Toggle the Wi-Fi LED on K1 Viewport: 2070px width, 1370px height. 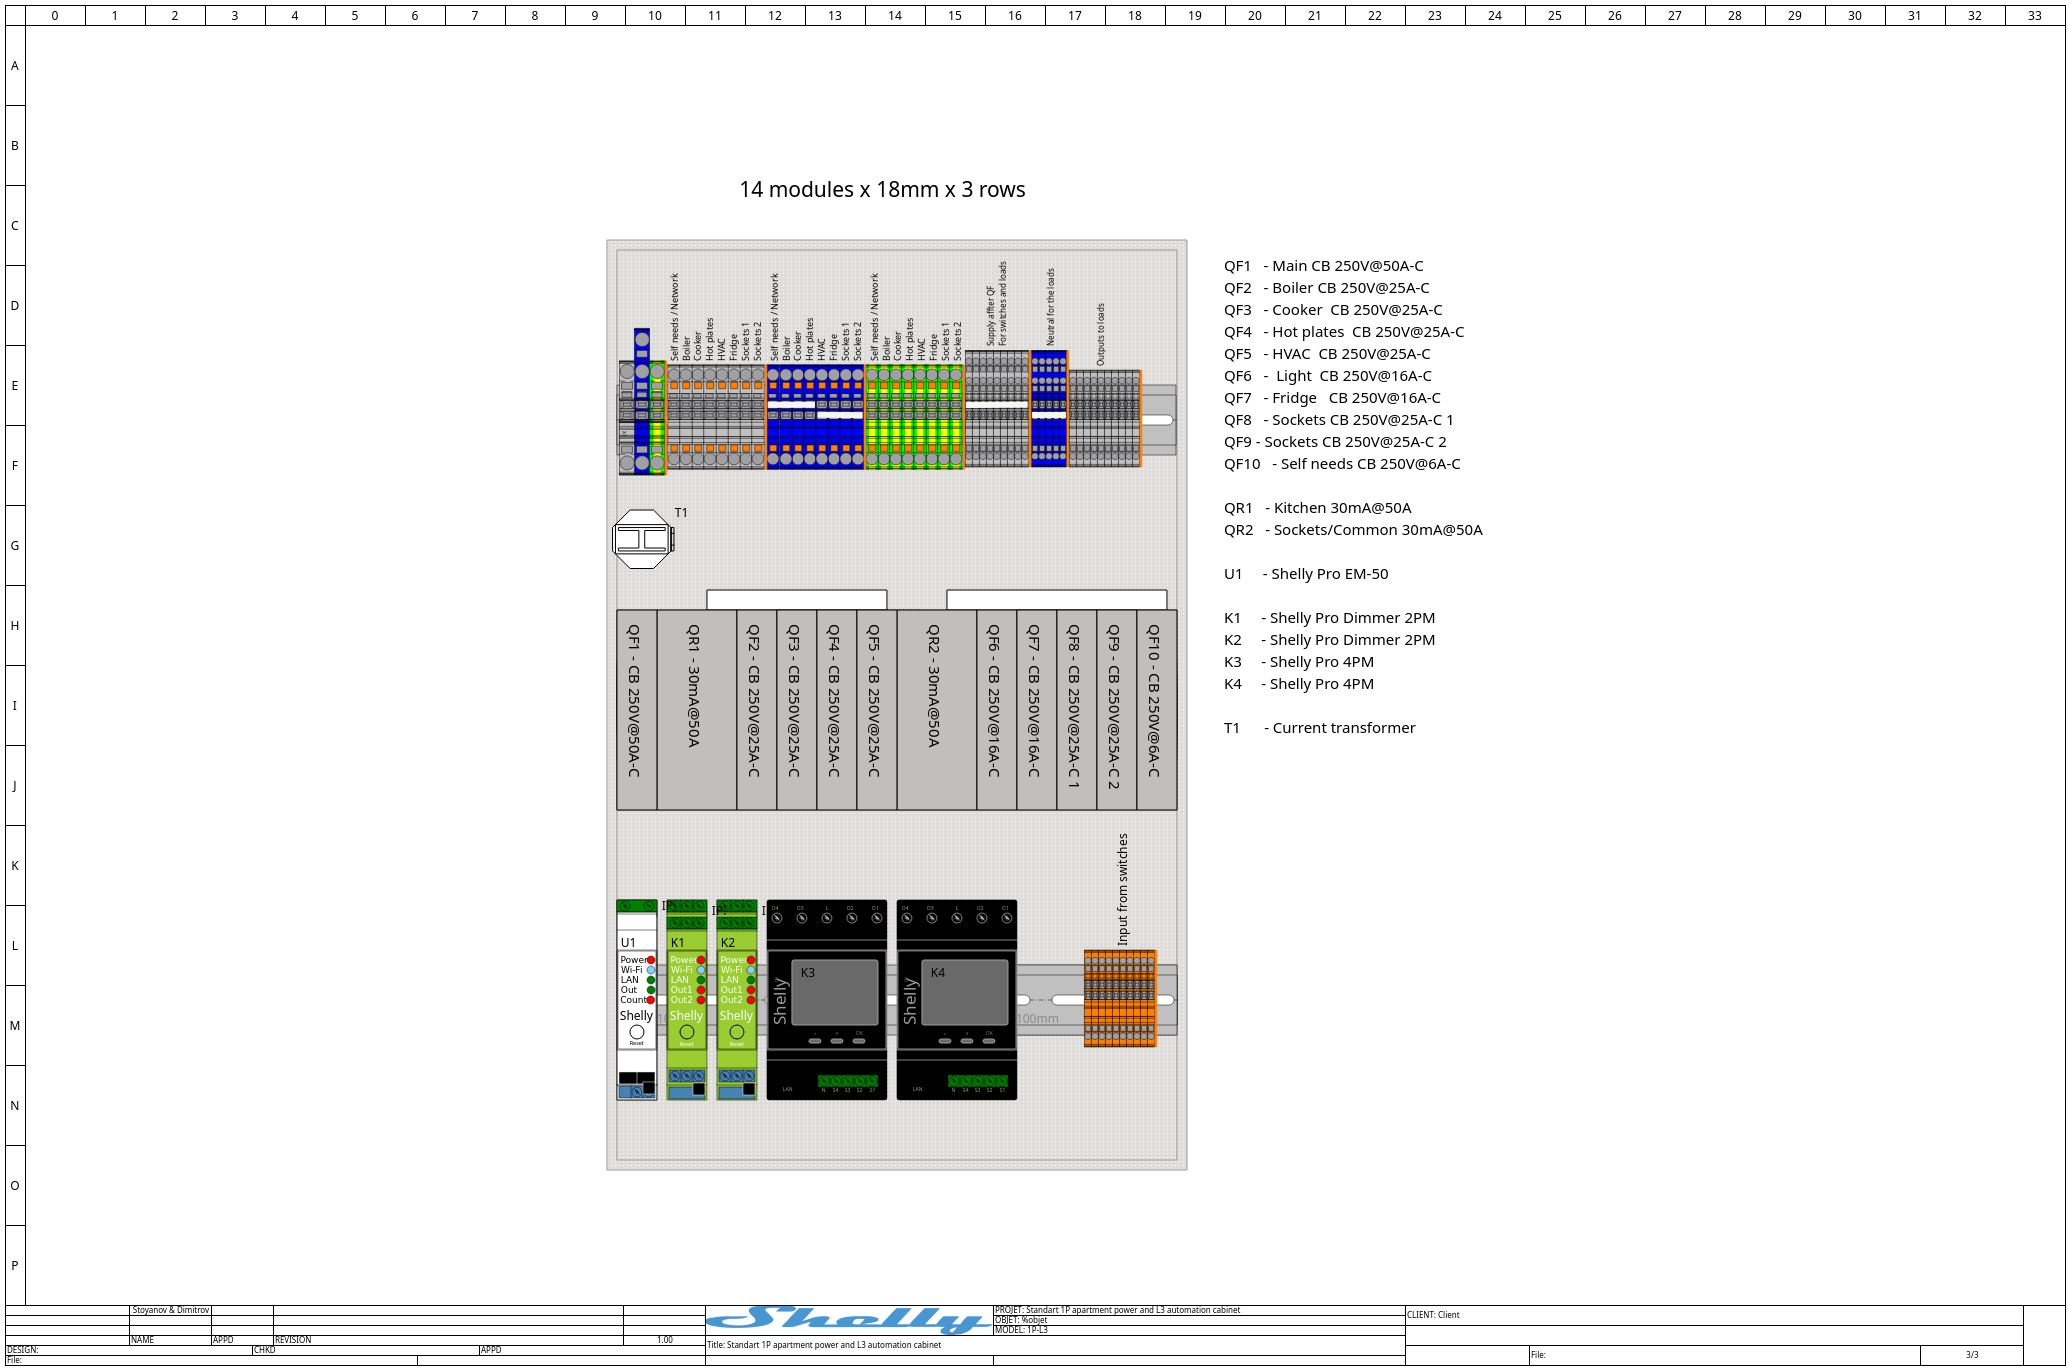coord(701,969)
